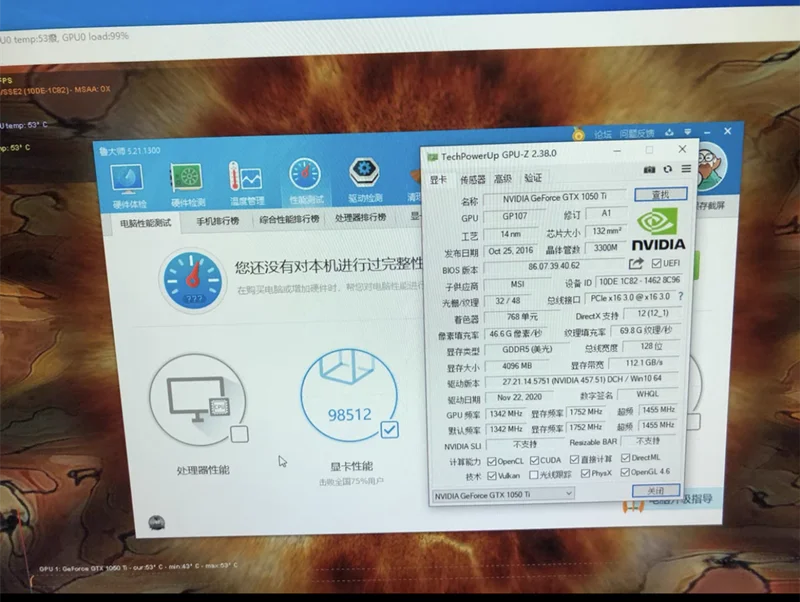
Task: Click 查找 lookup button in GPU-Z
Action: coord(661,194)
